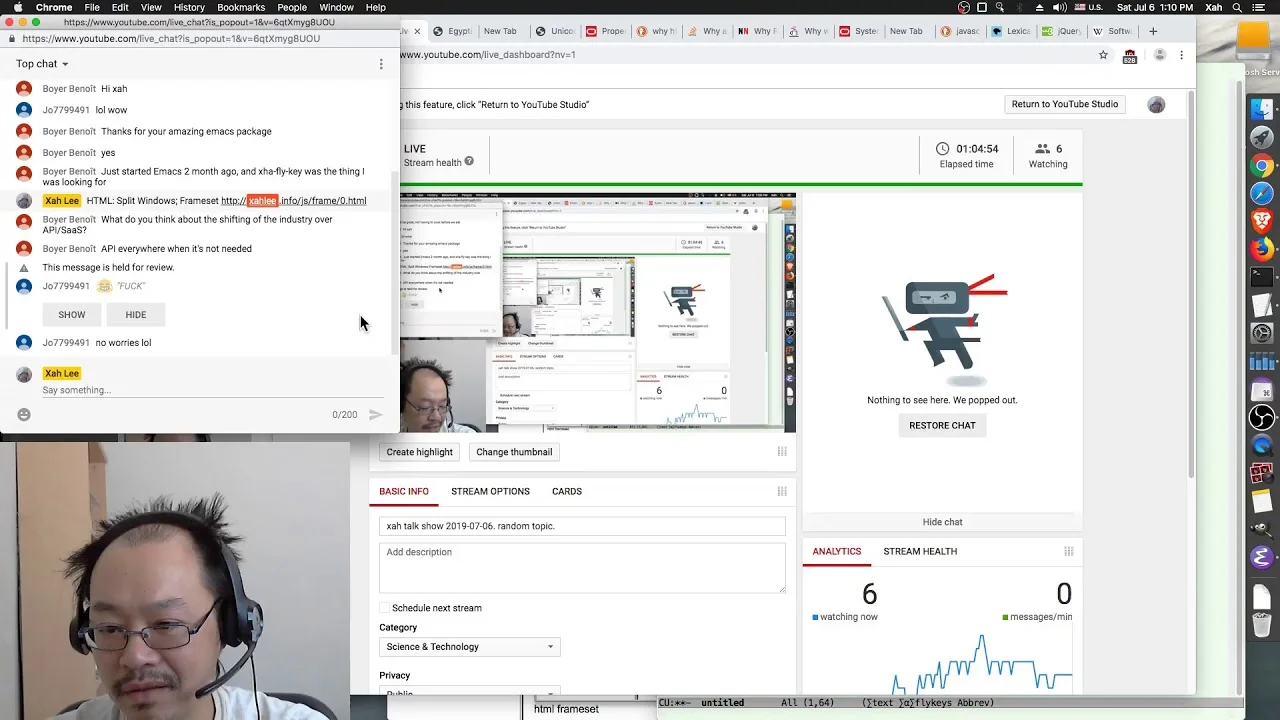Open the History menu
1280x720 pixels.
189,7
